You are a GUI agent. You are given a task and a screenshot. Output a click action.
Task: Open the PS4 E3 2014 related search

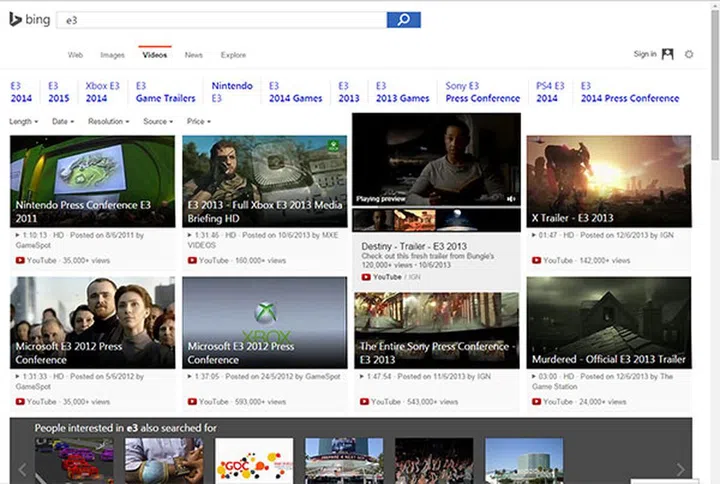550,92
